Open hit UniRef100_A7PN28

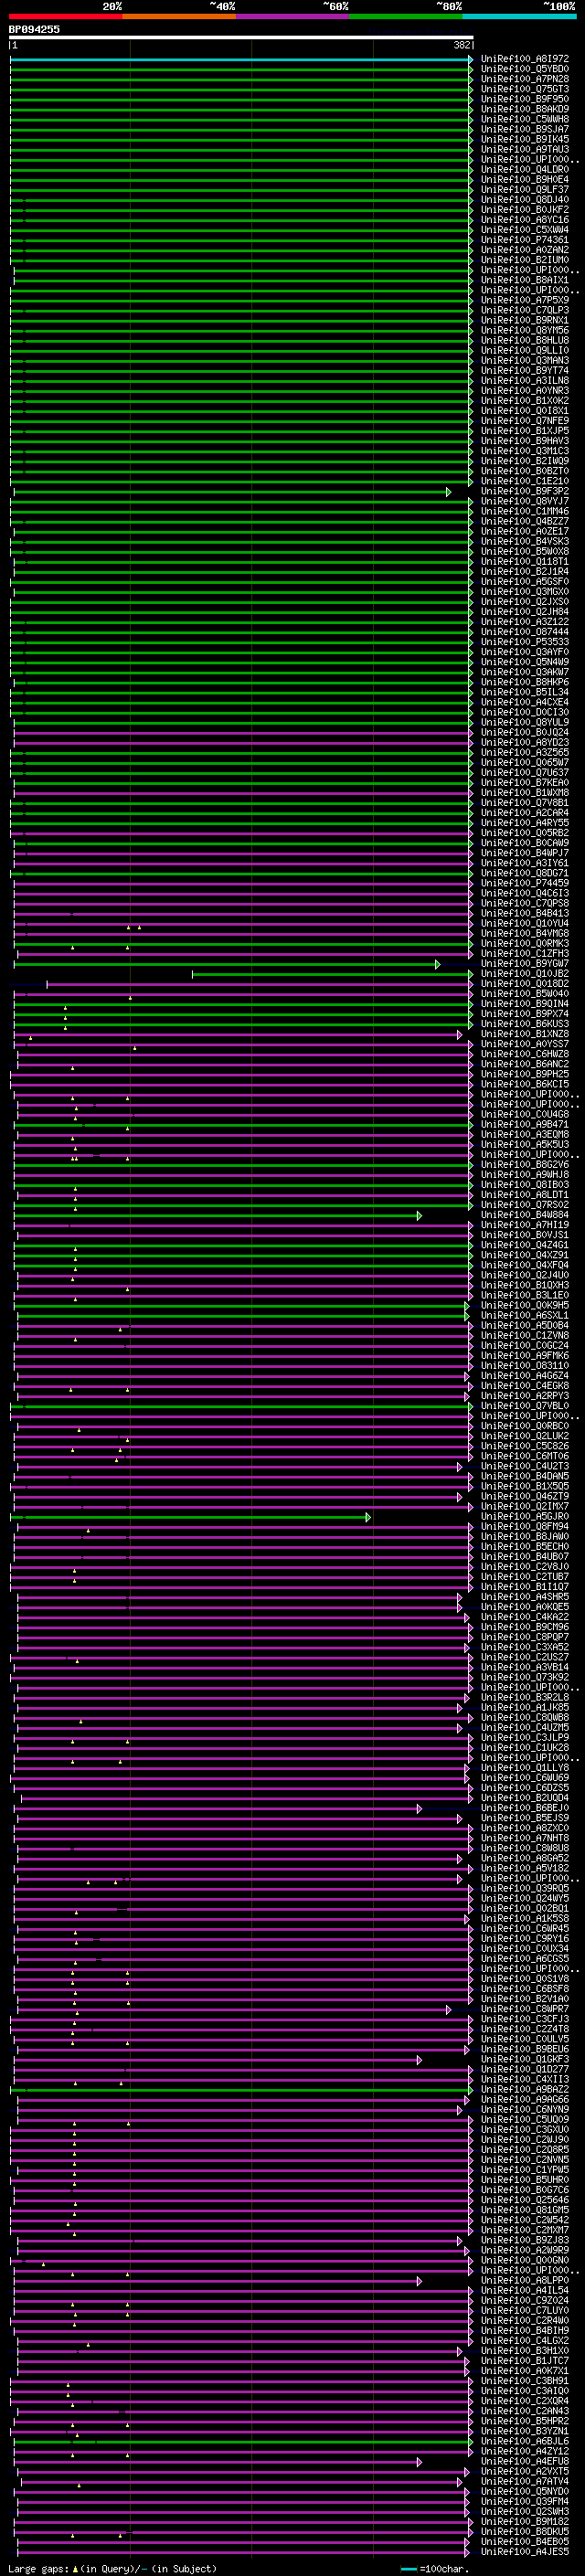(x=525, y=79)
